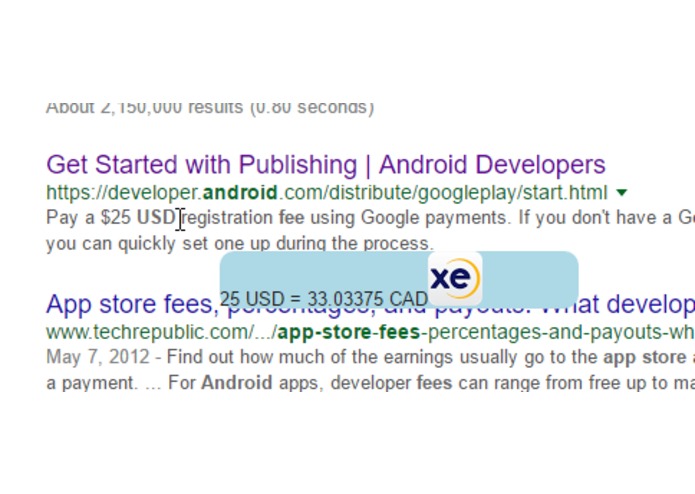The width and height of the screenshot is (695, 494).
Task: Click the 'May 7, 2012' snippet line
Action: [370, 357]
